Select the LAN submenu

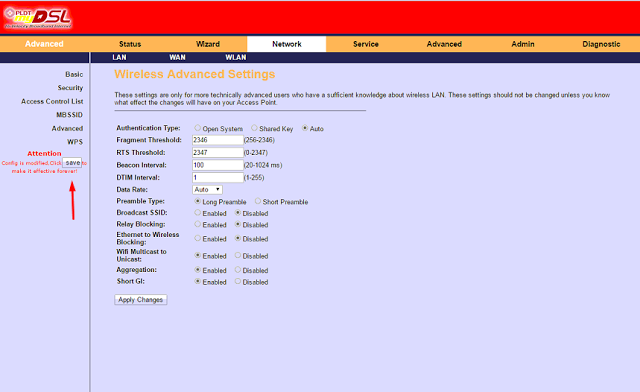coord(119,57)
